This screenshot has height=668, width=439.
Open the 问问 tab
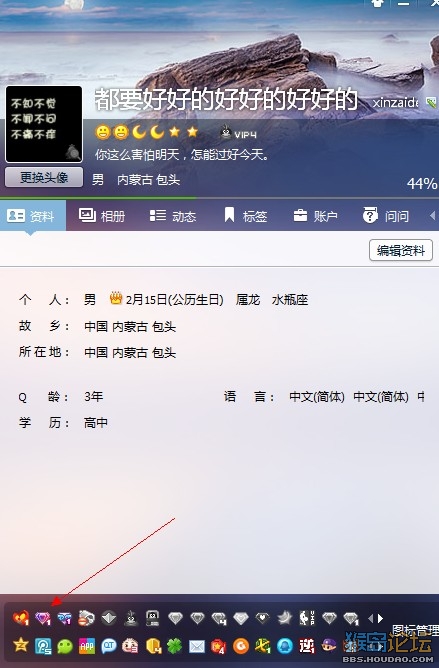pyautogui.click(x=386, y=216)
